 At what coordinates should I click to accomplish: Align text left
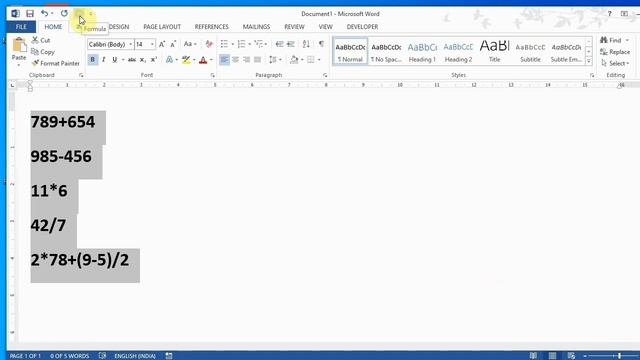click(224, 60)
